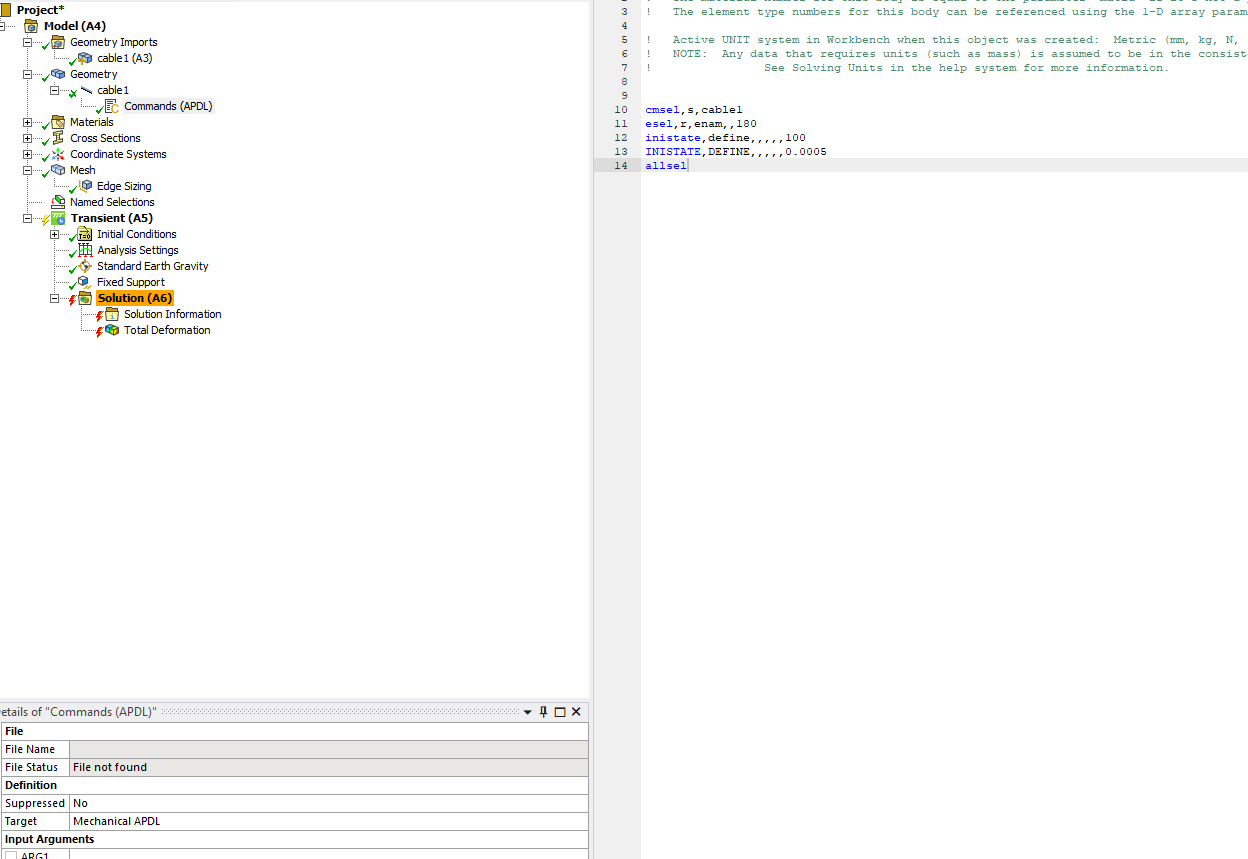Click the 'inistate,define,,,,,100' code line
Screen dimensions: 1248x859
click(x=725, y=138)
